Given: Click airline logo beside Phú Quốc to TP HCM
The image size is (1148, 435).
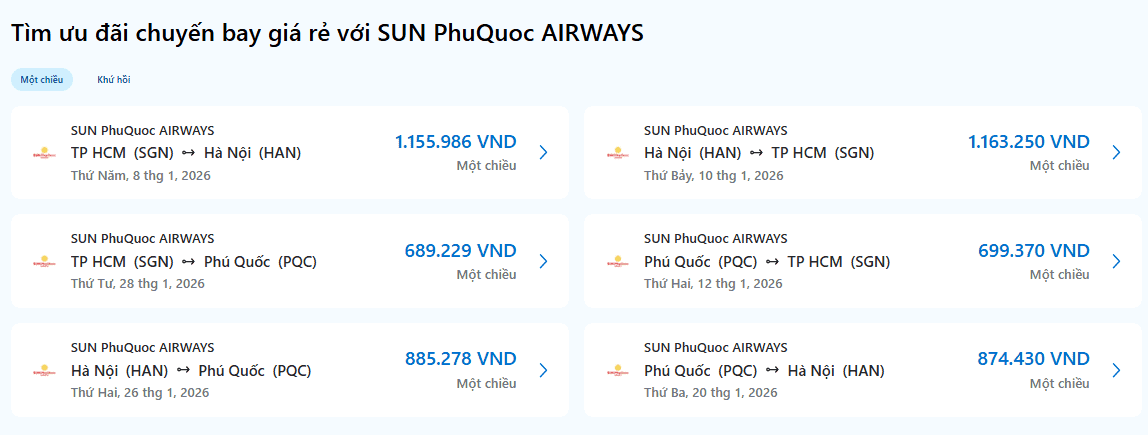Looking at the screenshot, I should tap(615, 262).
